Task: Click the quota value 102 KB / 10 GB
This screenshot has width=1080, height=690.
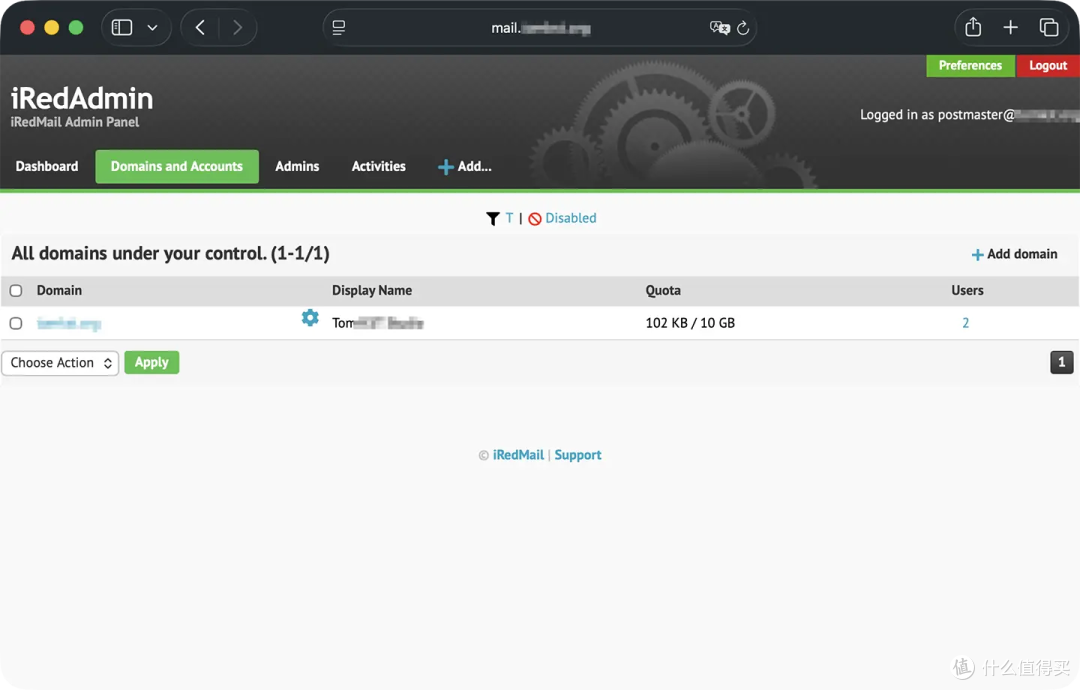Action: click(x=690, y=323)
